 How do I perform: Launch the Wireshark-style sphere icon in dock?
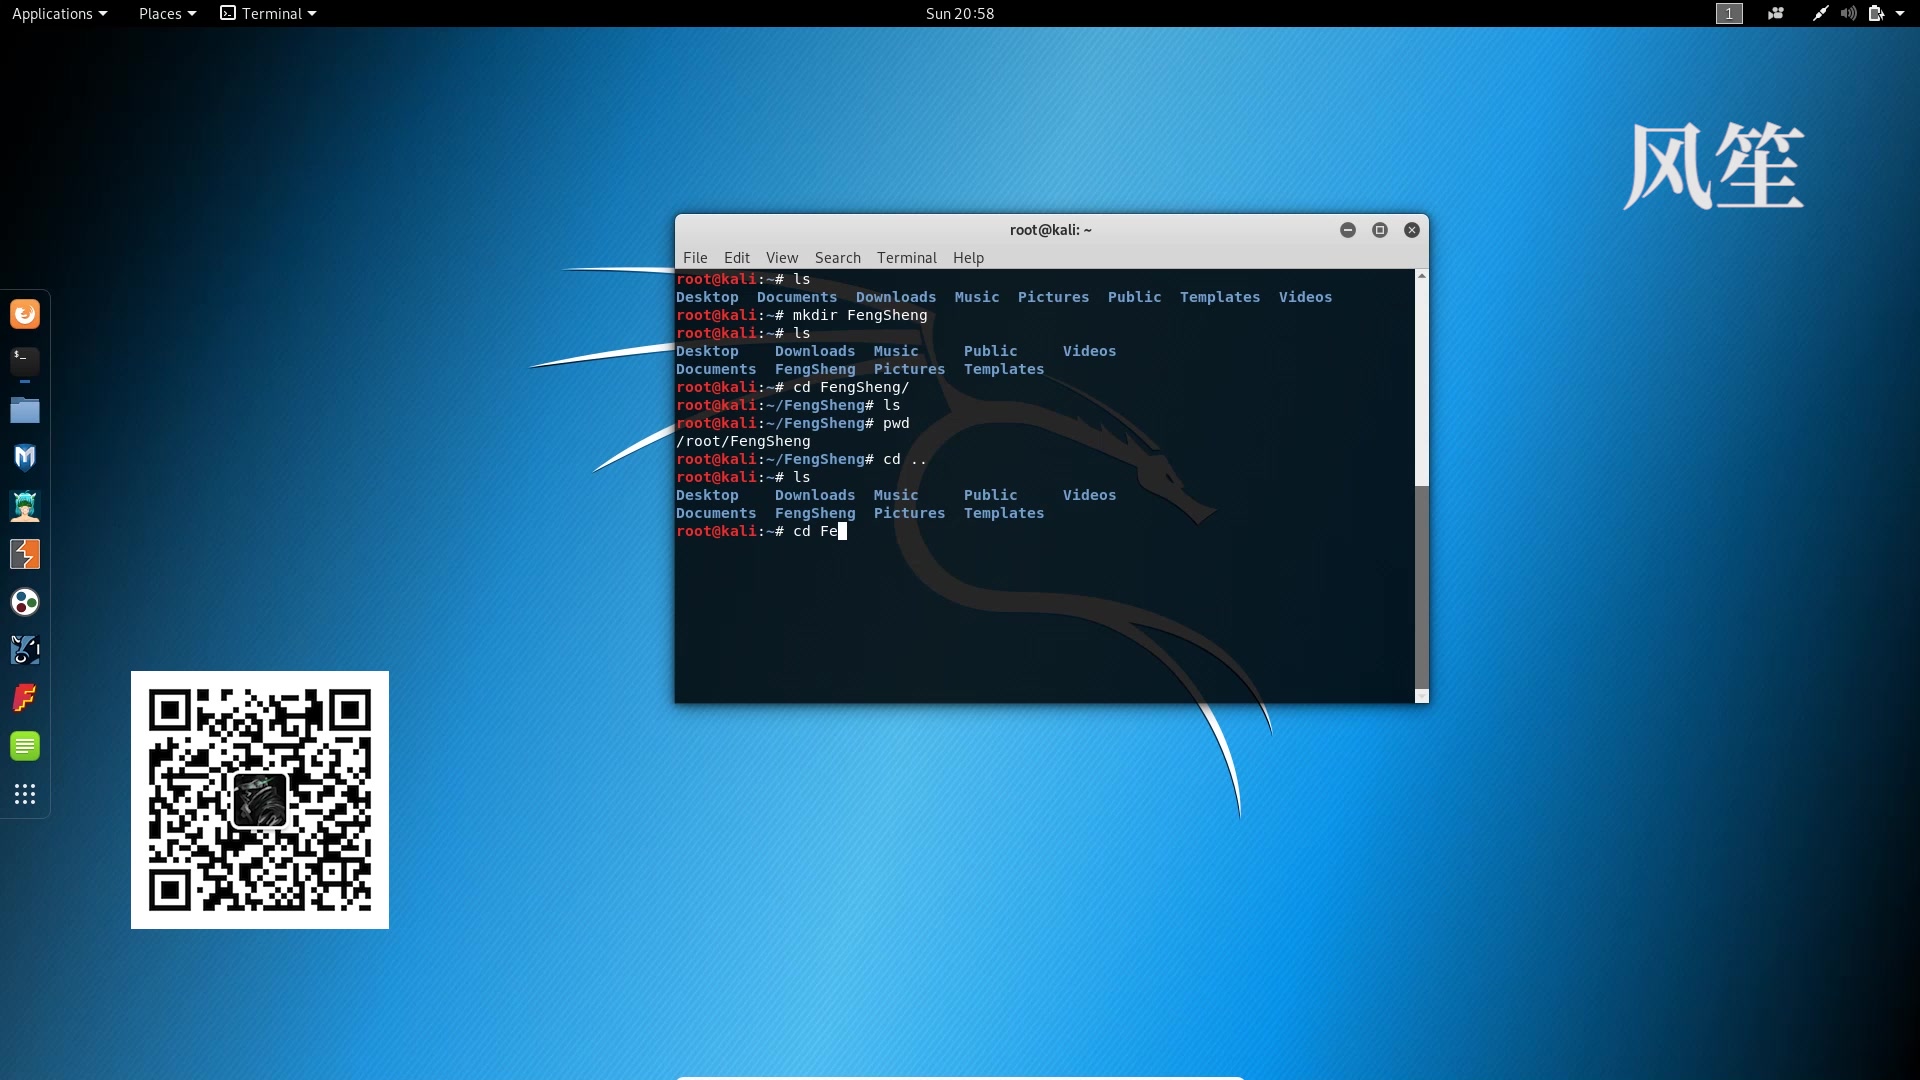click(25, 601)
